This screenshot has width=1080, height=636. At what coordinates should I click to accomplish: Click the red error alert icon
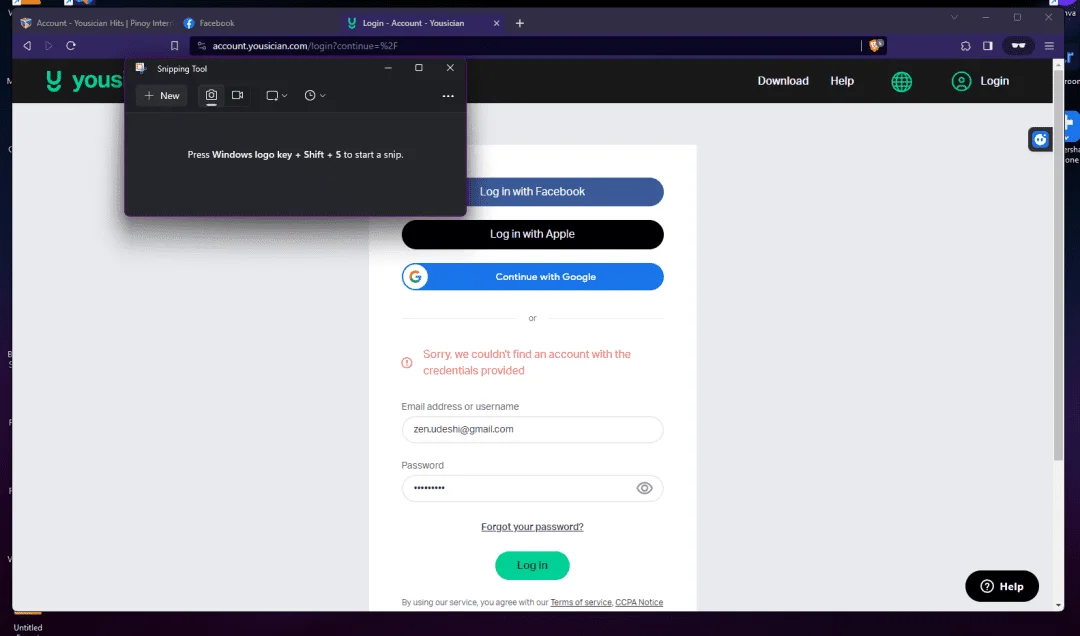coord(407,362)
